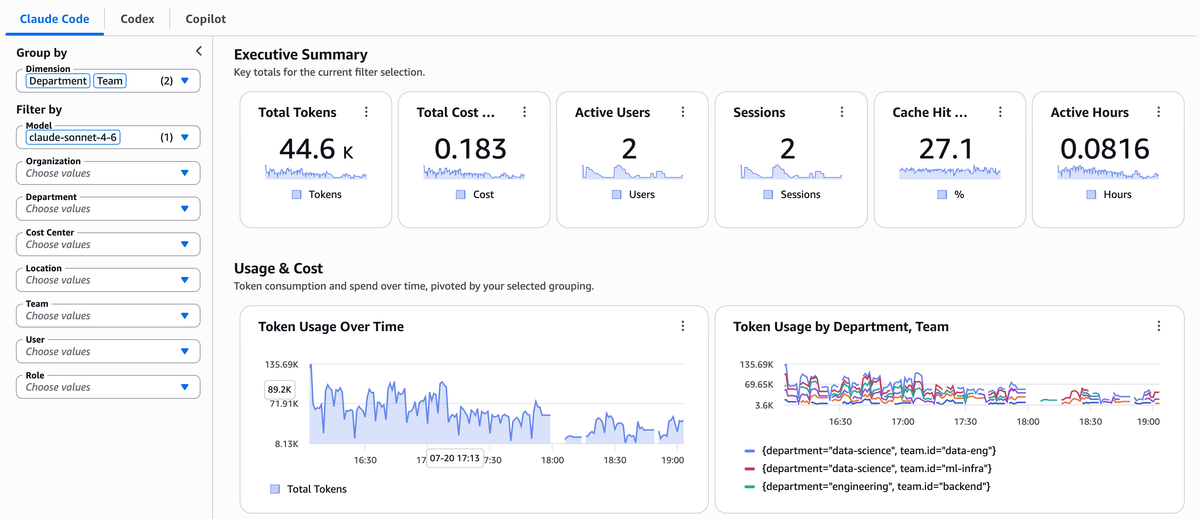Open the Organization filter dropdown
The height and width of the screenshot is (519, 1200).
pyautogui.click(x=108, y=173)
